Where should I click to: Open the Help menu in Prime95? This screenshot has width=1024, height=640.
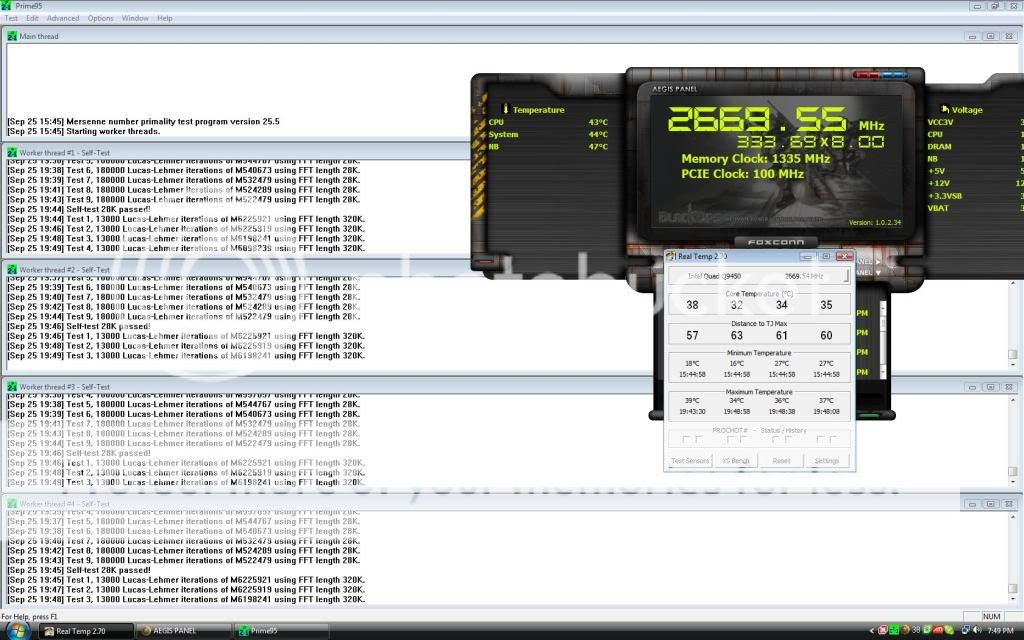click(165, 18)
